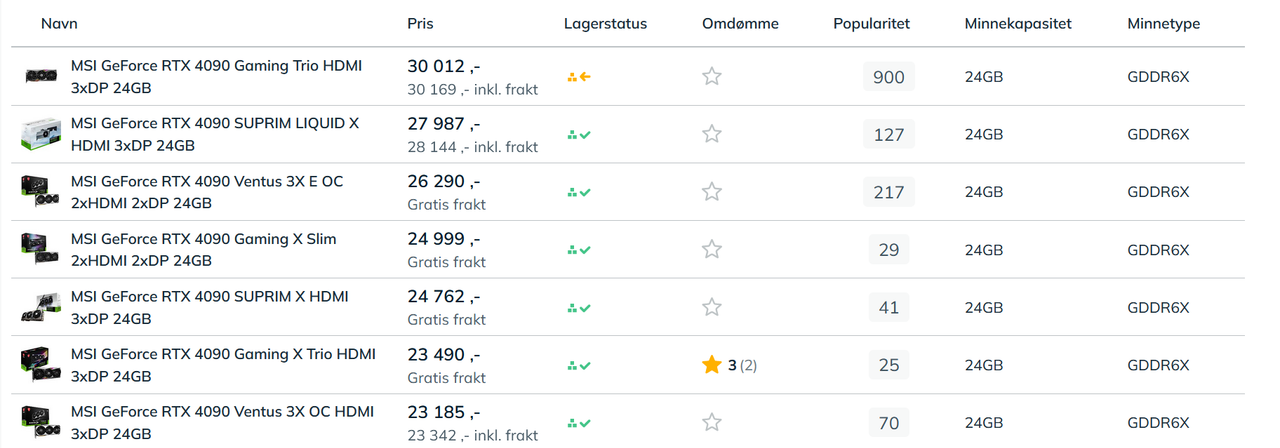The height and width of the screenshot is (448, 1280).
Task: Click the green stock icon for Gaming X Slim
Action: click(578, 250)
